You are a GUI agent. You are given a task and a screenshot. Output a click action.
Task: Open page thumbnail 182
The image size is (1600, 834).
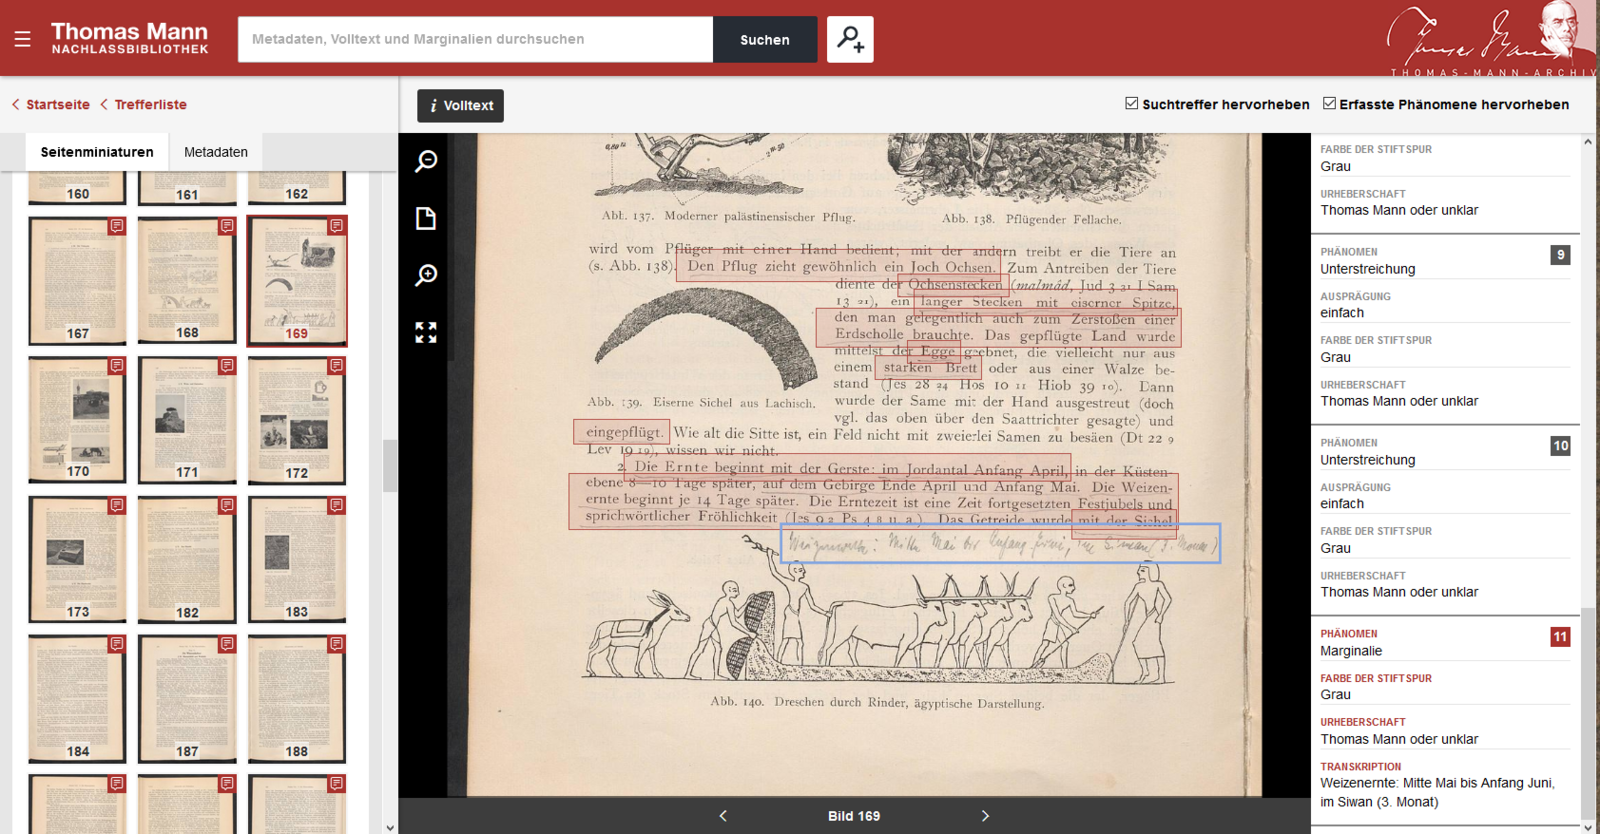[187, 560]
